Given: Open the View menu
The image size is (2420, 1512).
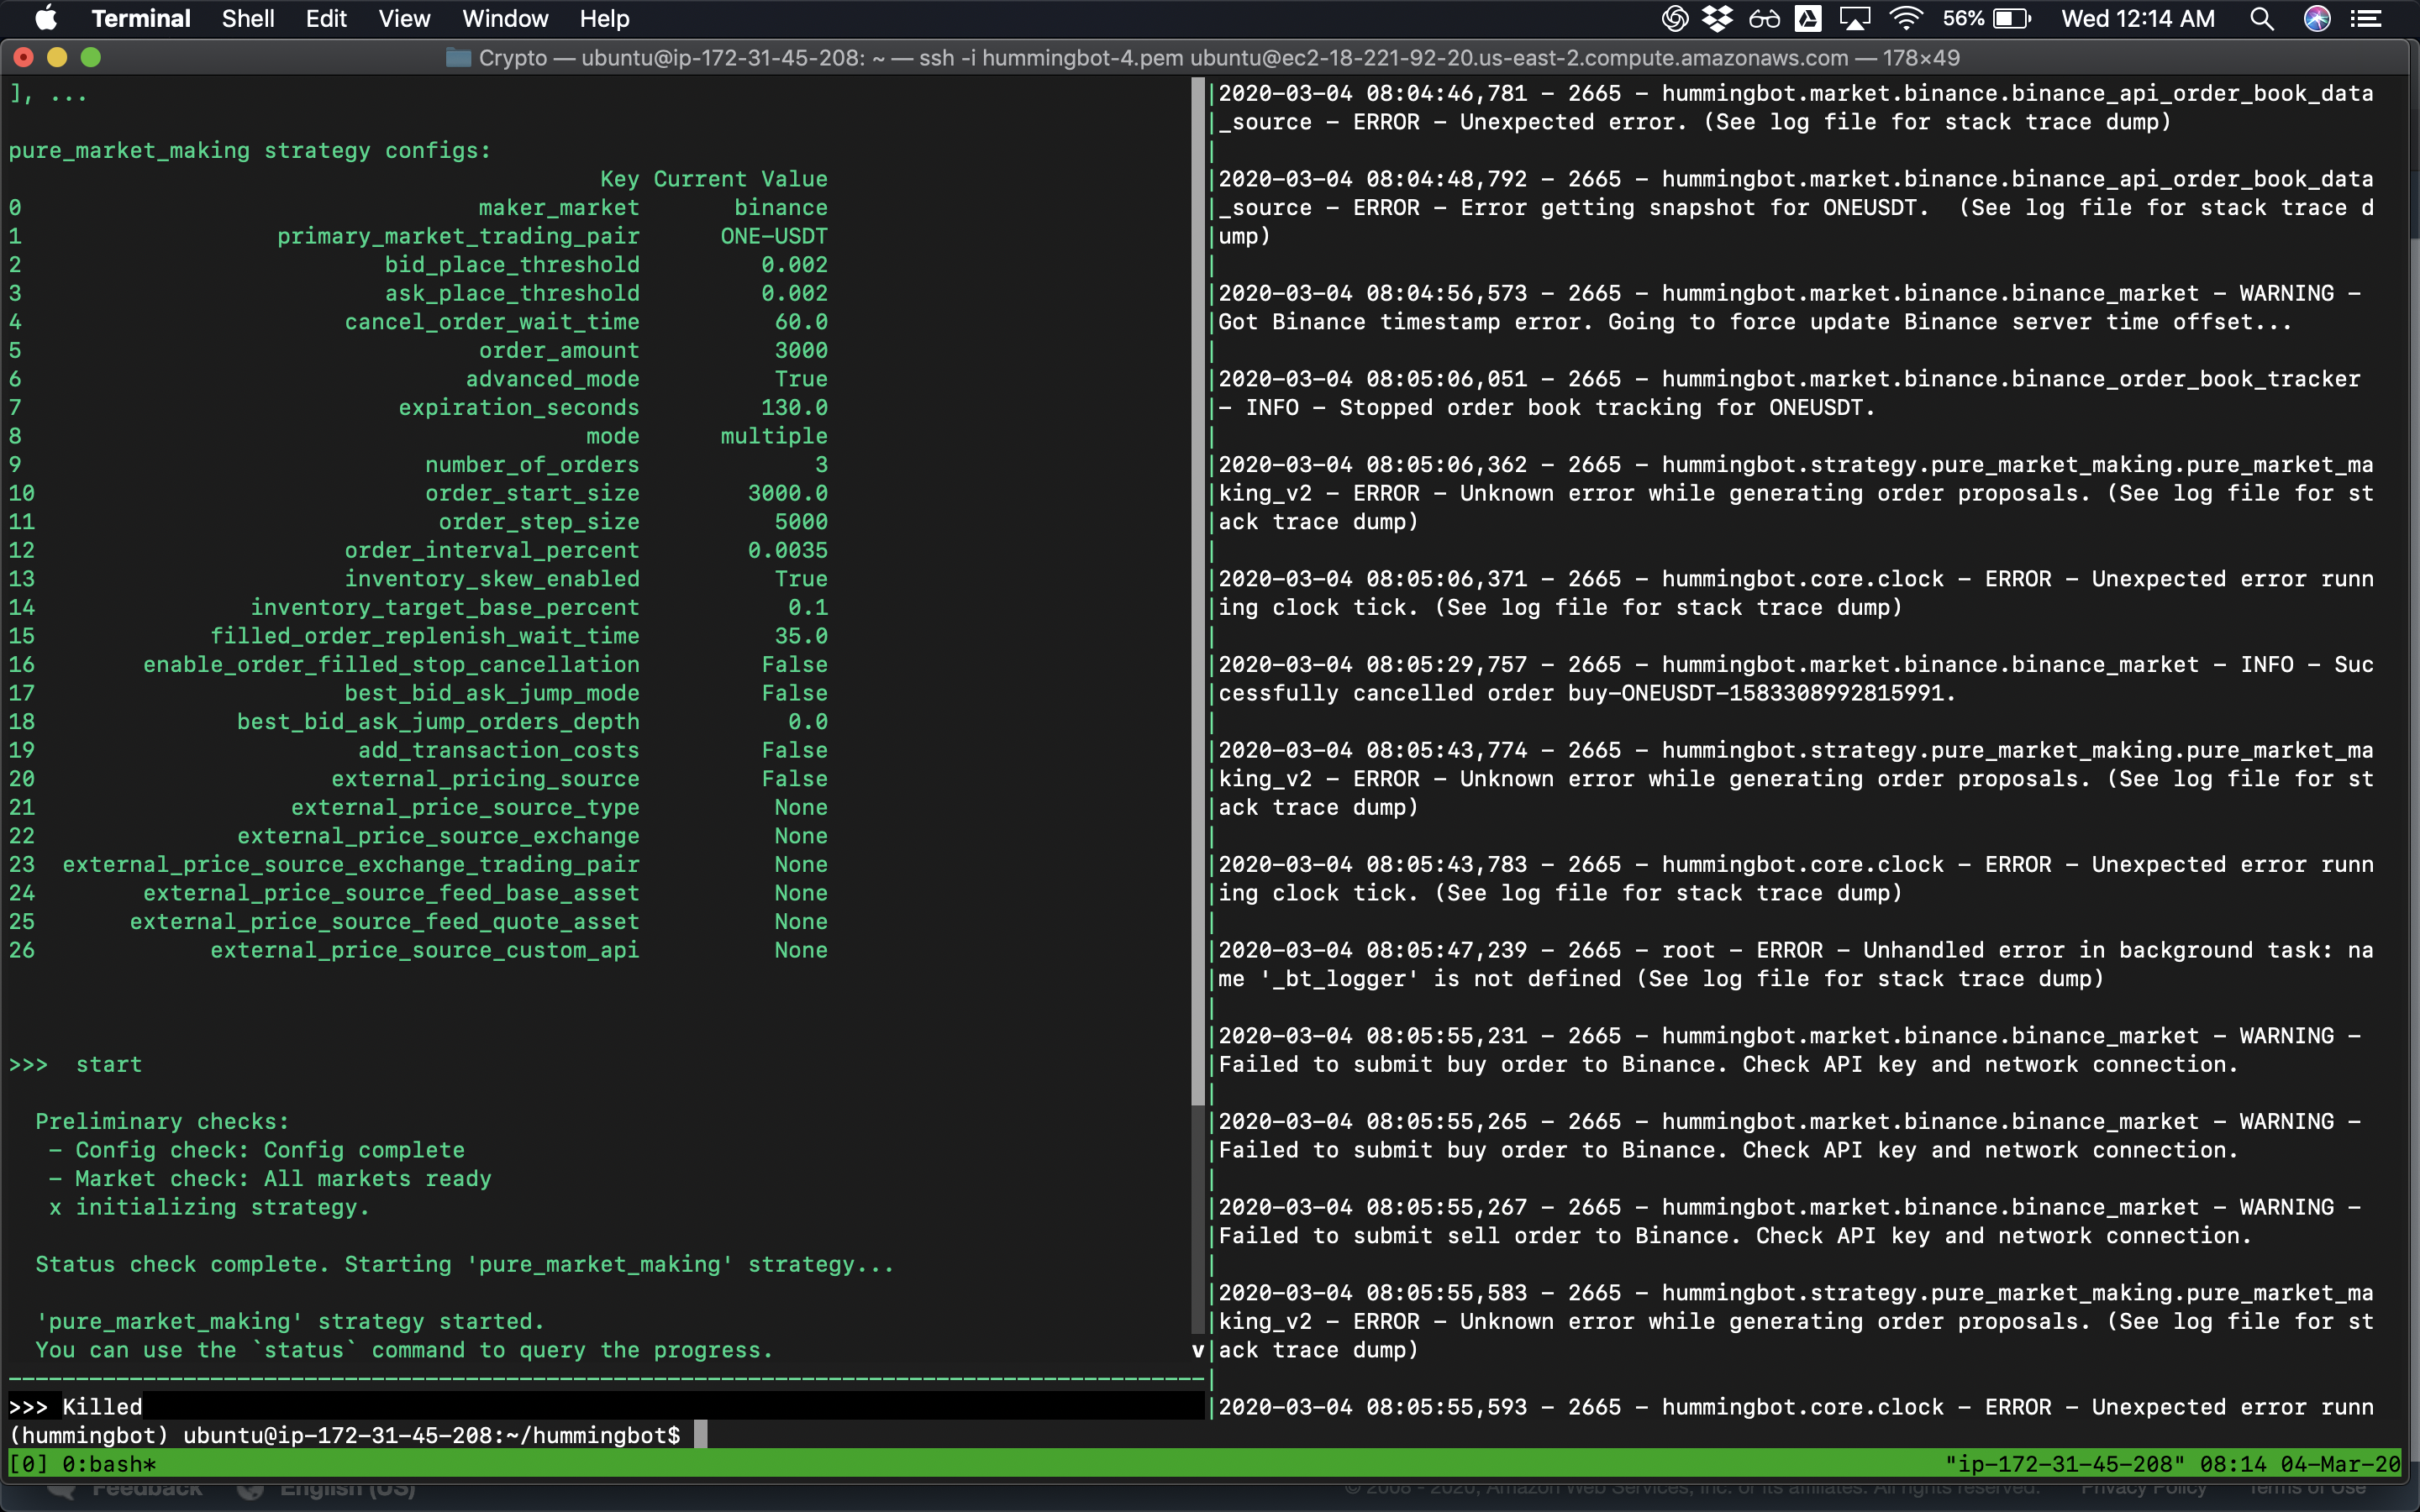Looking at the screenshot, I should [404, 18].
